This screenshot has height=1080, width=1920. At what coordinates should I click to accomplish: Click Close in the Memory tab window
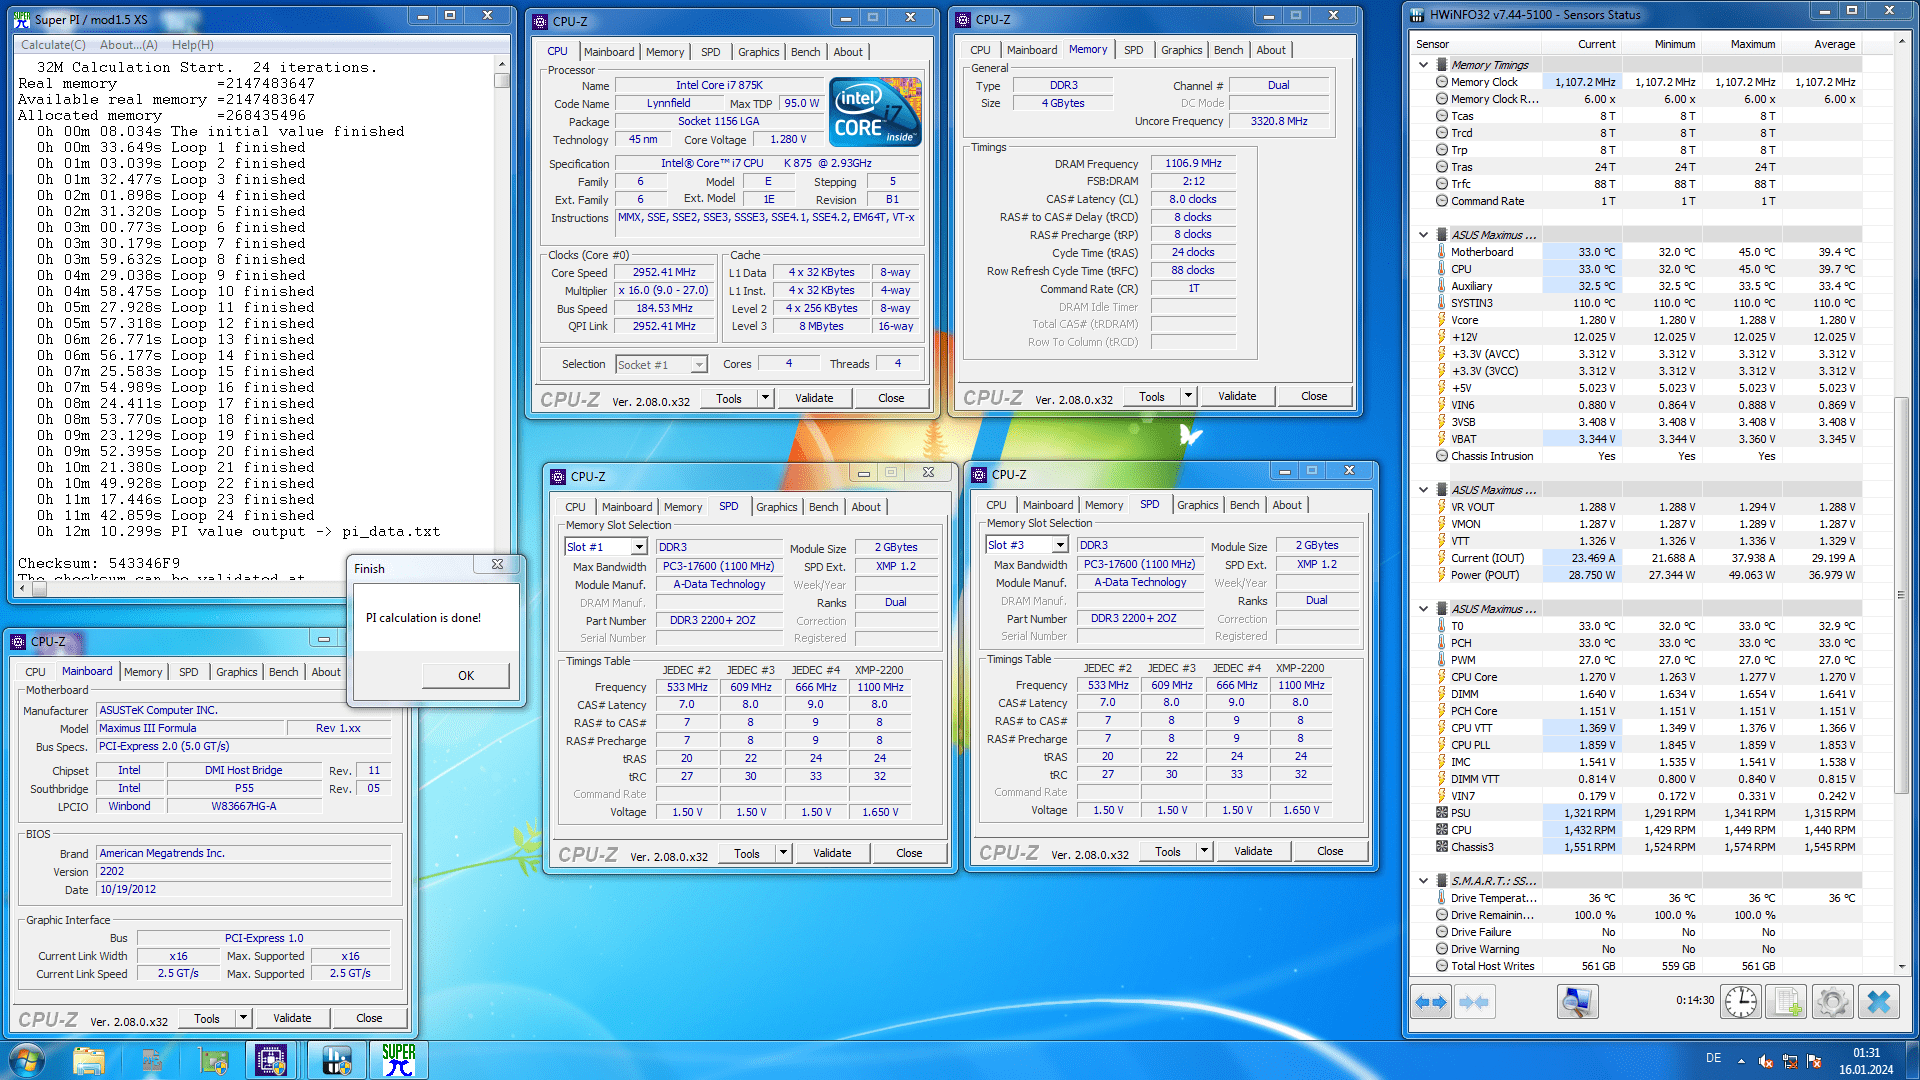(x=1314, y=396)
